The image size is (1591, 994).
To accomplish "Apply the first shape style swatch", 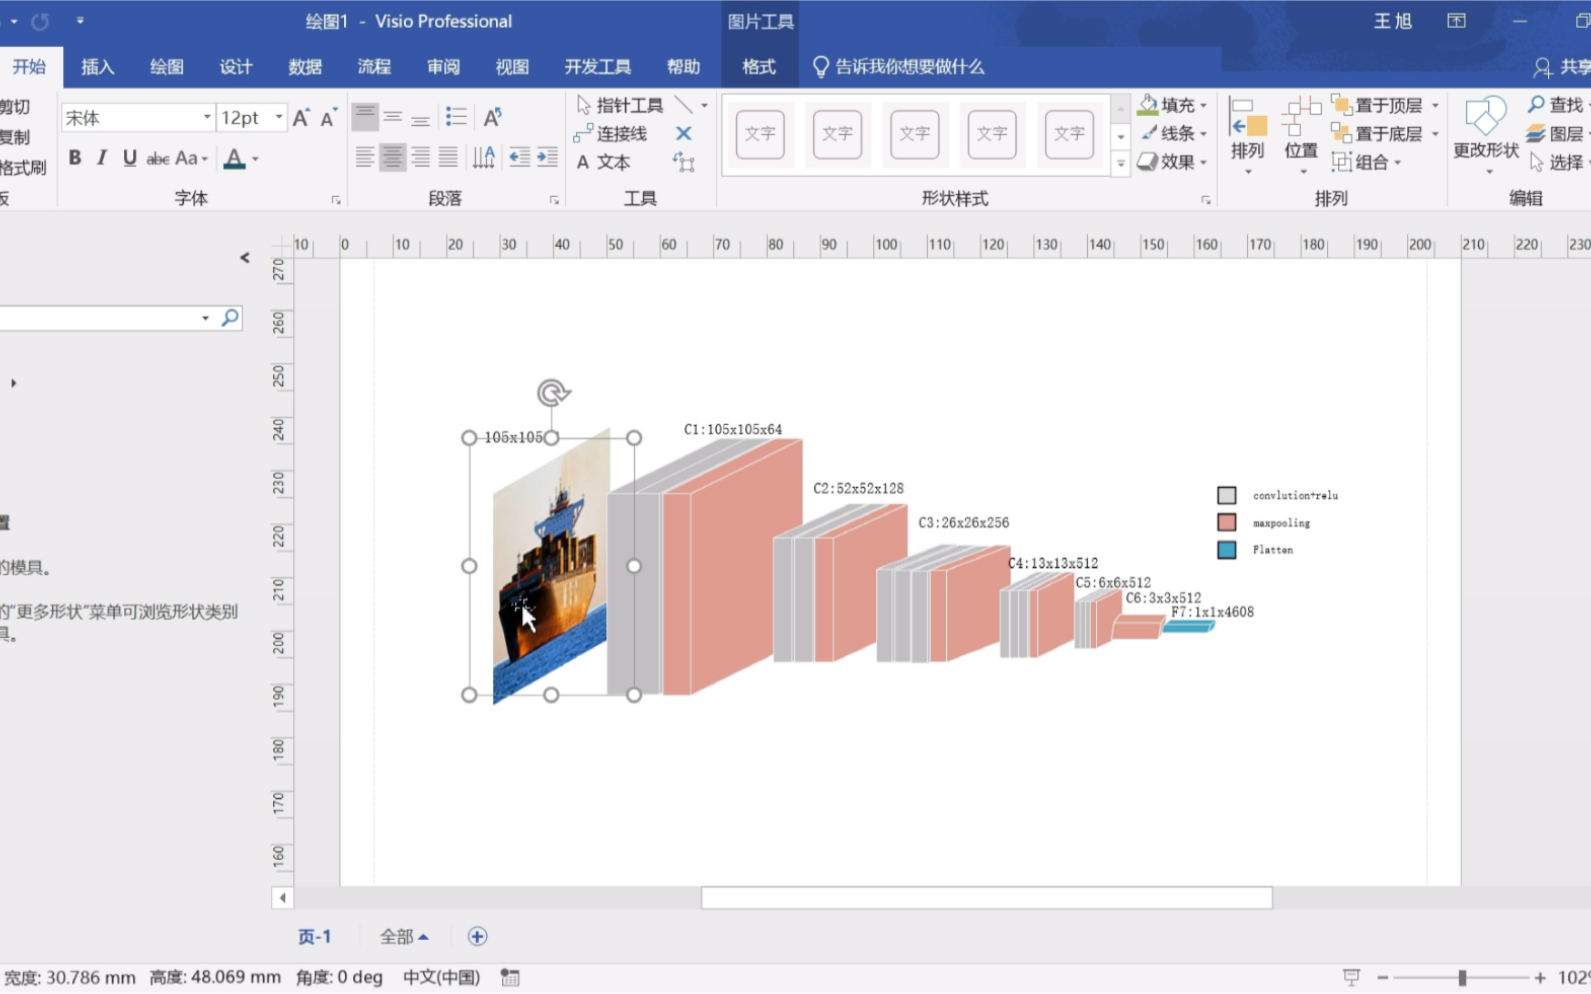I will click(x=760, y=134).
